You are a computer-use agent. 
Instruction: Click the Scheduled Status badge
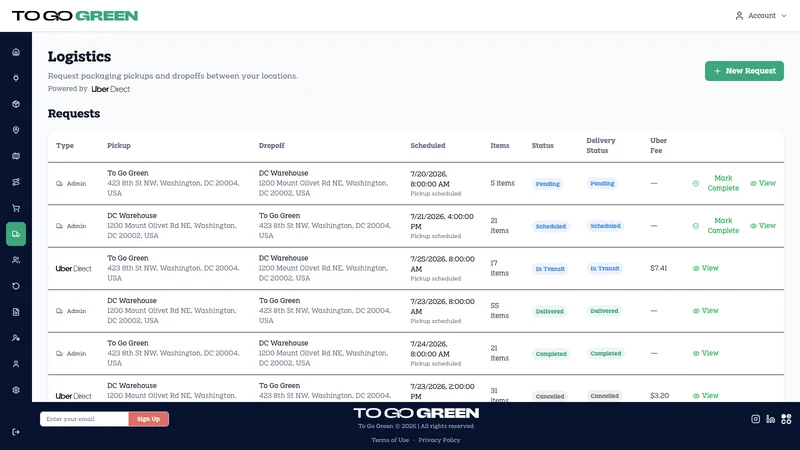(551, 226)
